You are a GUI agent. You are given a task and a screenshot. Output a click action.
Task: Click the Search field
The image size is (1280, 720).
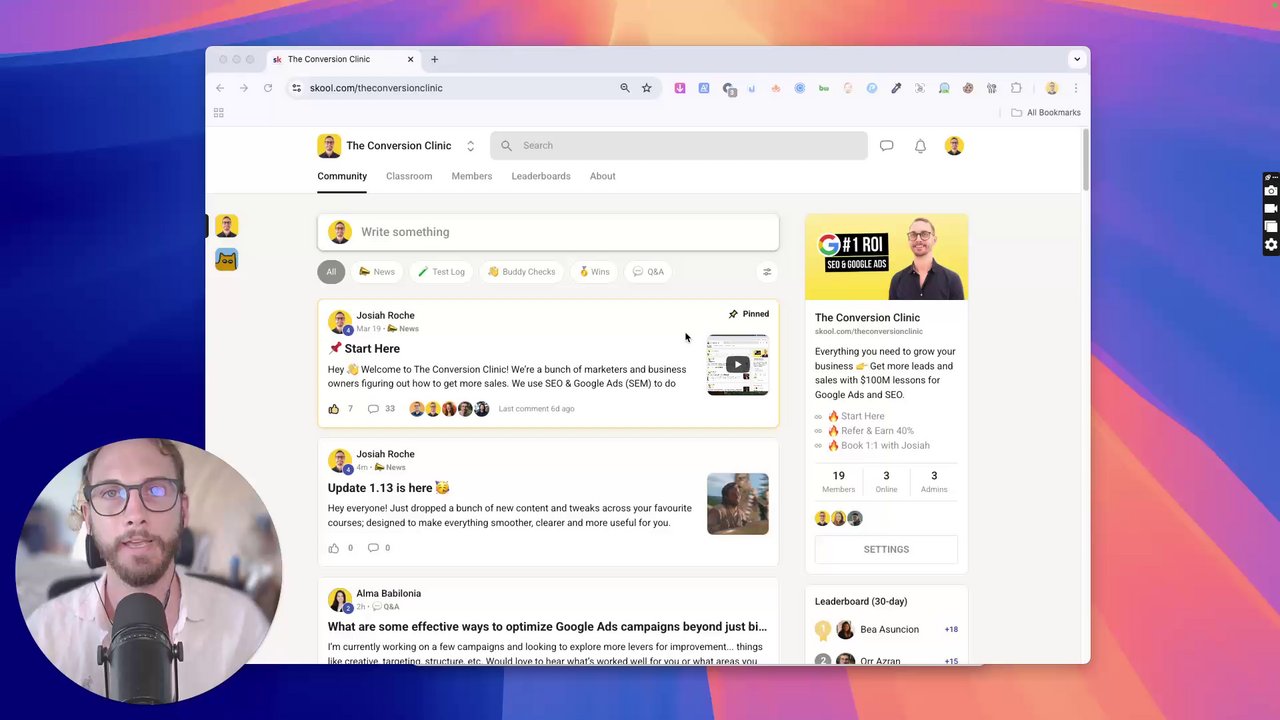(679, 146)
